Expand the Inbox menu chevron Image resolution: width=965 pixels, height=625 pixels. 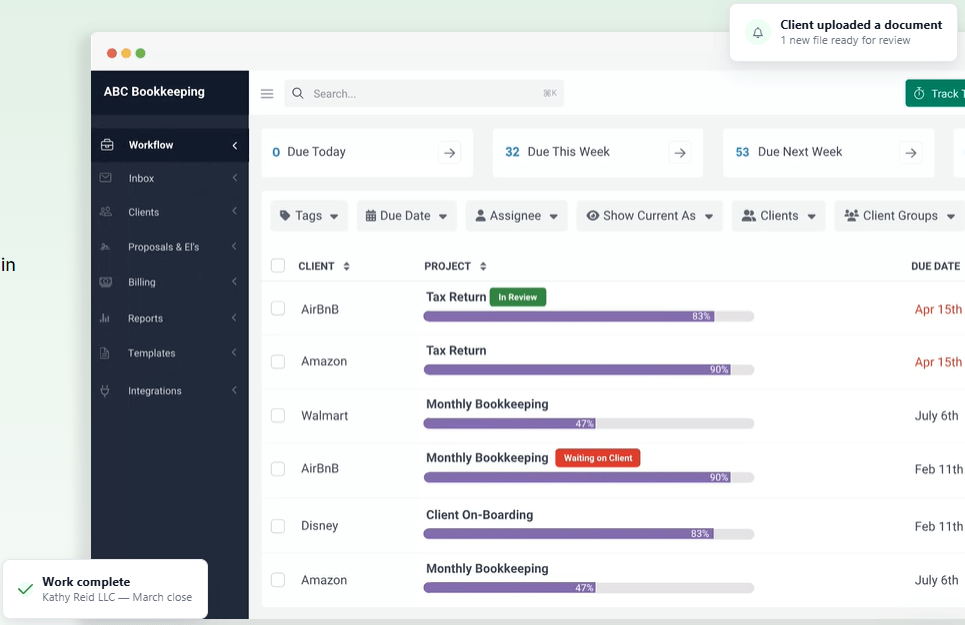tap(234, 178)
